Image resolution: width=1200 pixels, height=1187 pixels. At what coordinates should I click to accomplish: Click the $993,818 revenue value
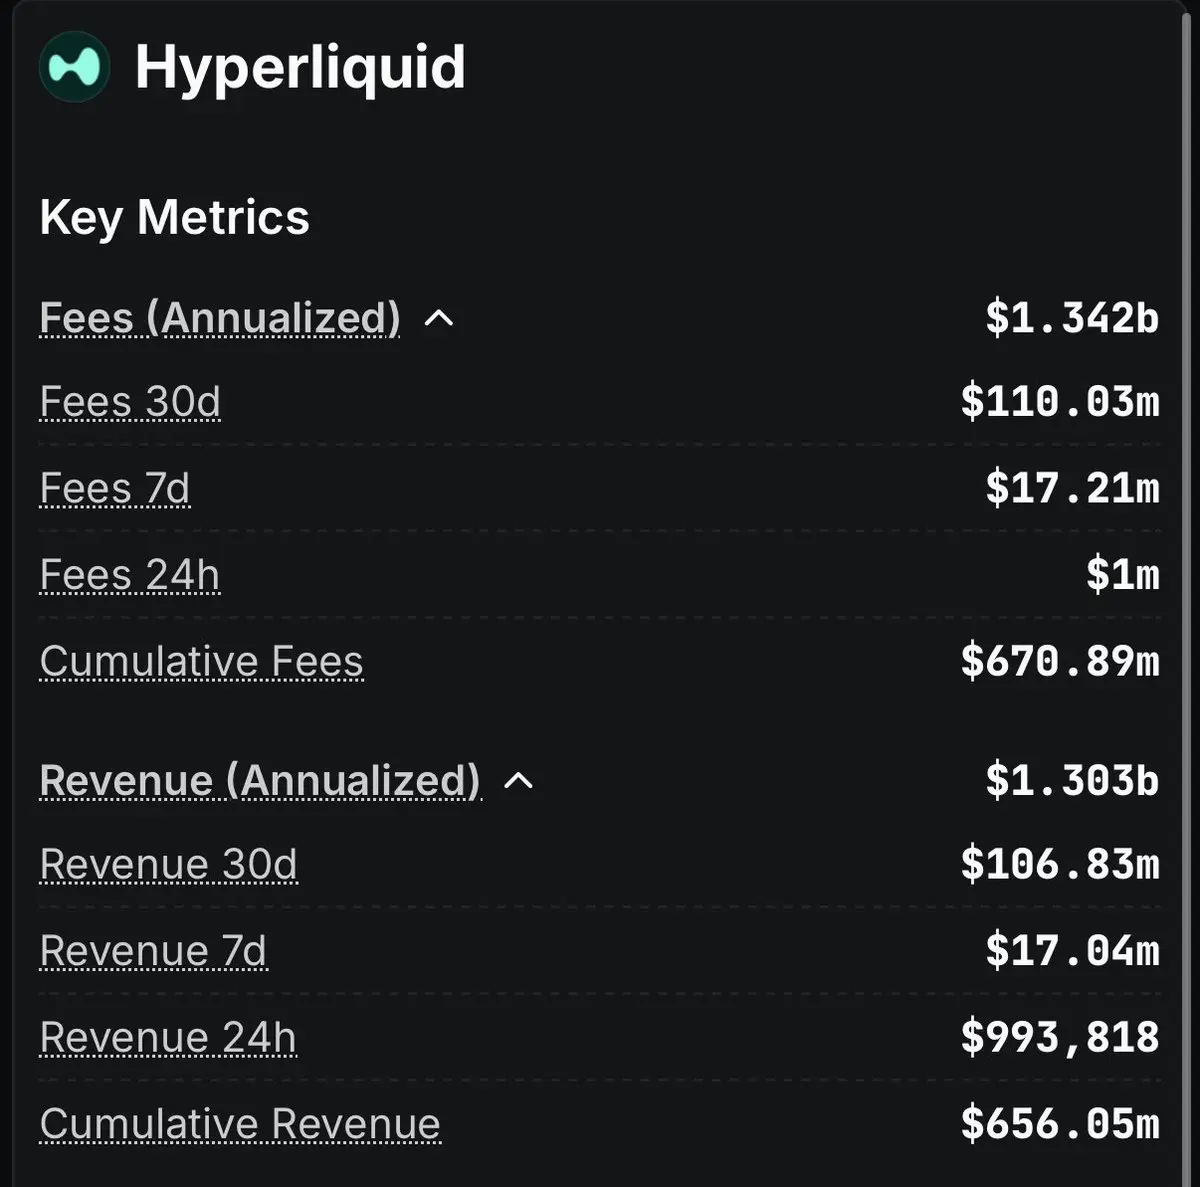coord(1060,1037)
